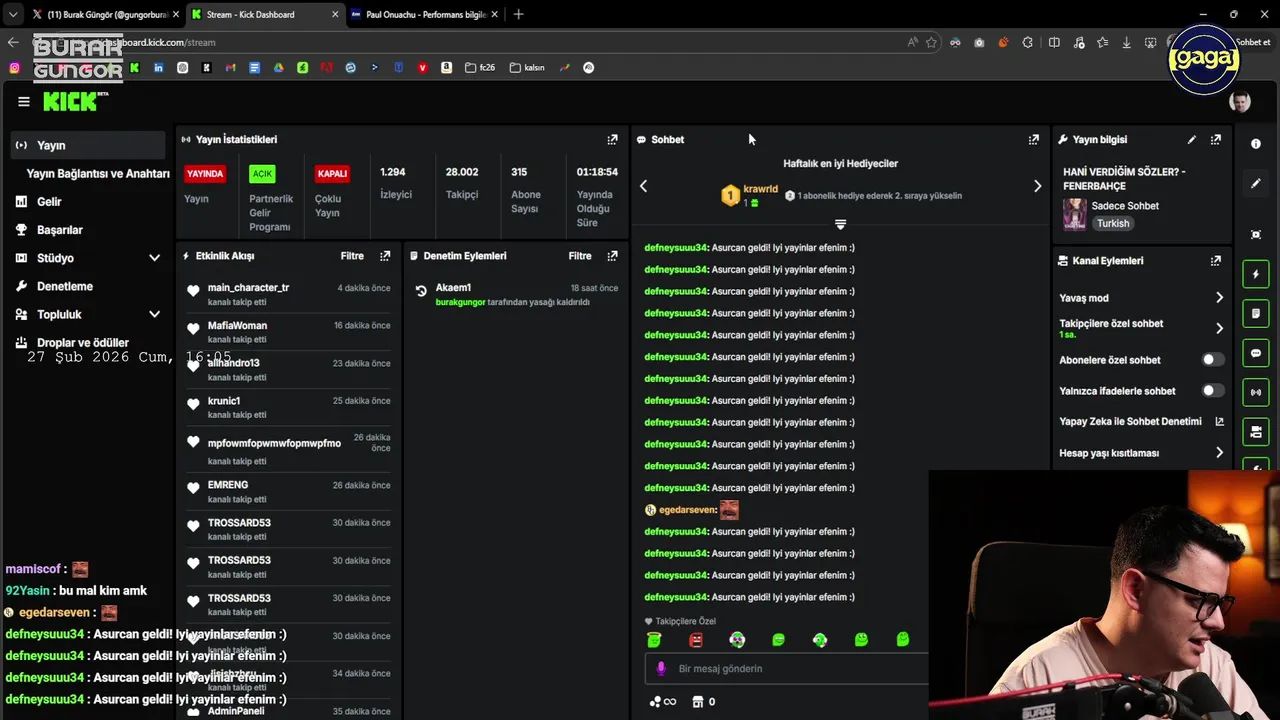
Task: Click the YAYINDA live status badge
Action: [x=205, y=174]
